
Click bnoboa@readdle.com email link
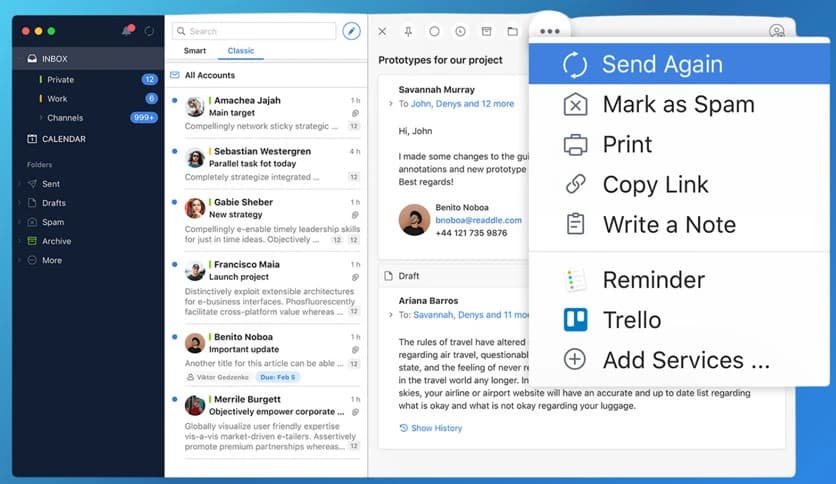point(478,220)
